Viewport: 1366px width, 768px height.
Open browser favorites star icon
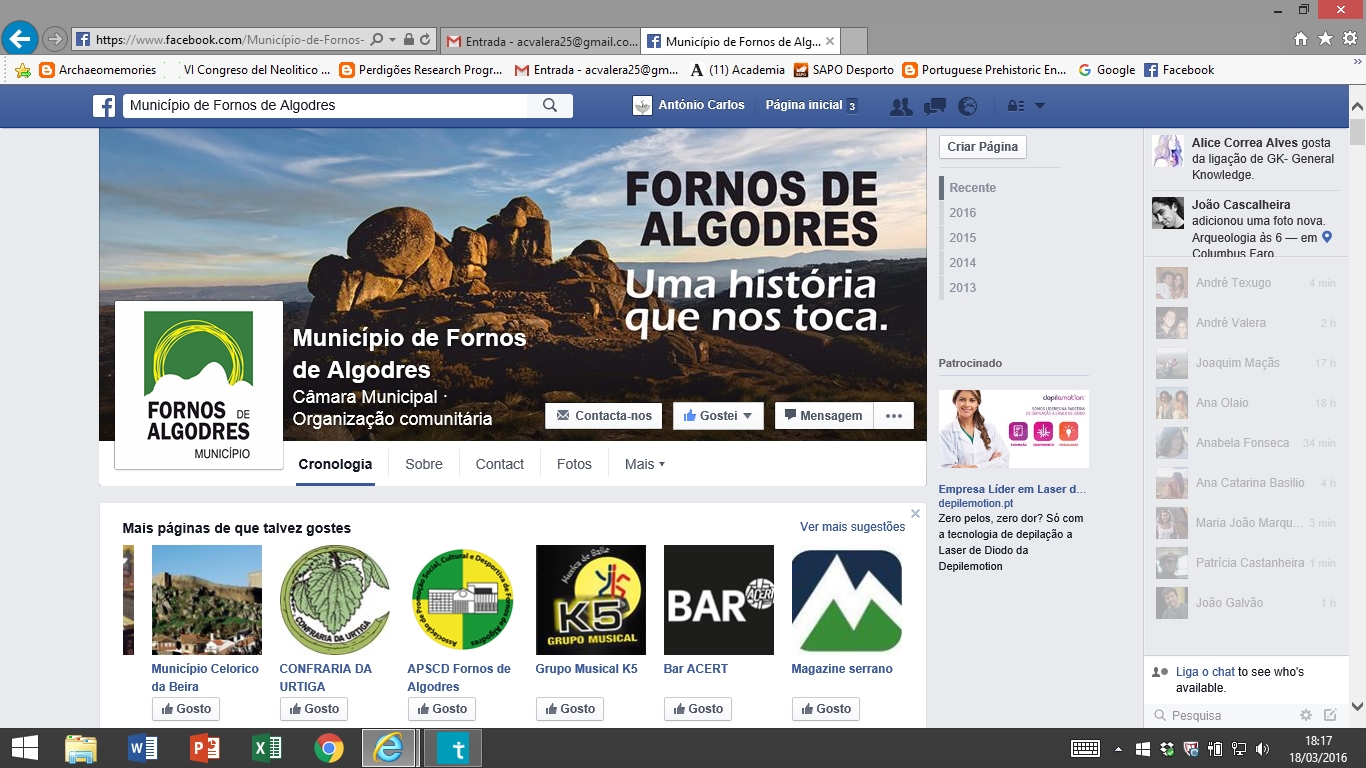pyautogui.click(x=1325, y=39)
